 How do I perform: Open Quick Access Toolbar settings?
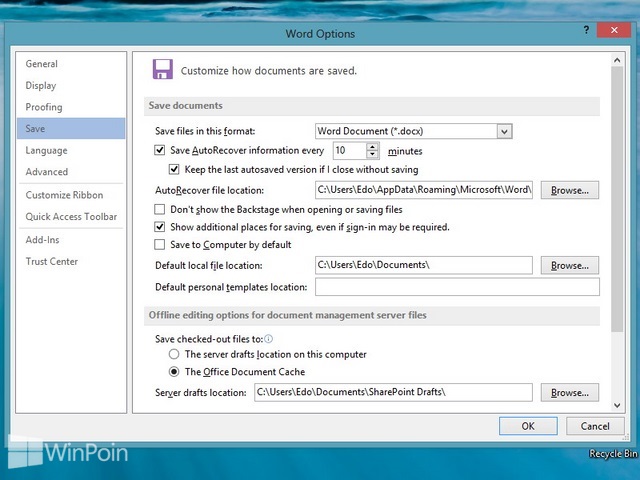[x=71, y=217]
